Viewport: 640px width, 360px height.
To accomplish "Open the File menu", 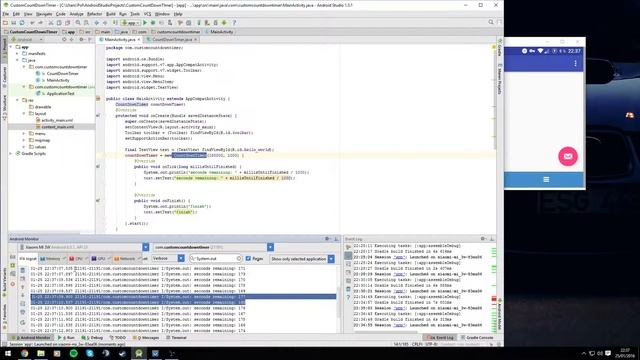I will (x=6, y=14).
